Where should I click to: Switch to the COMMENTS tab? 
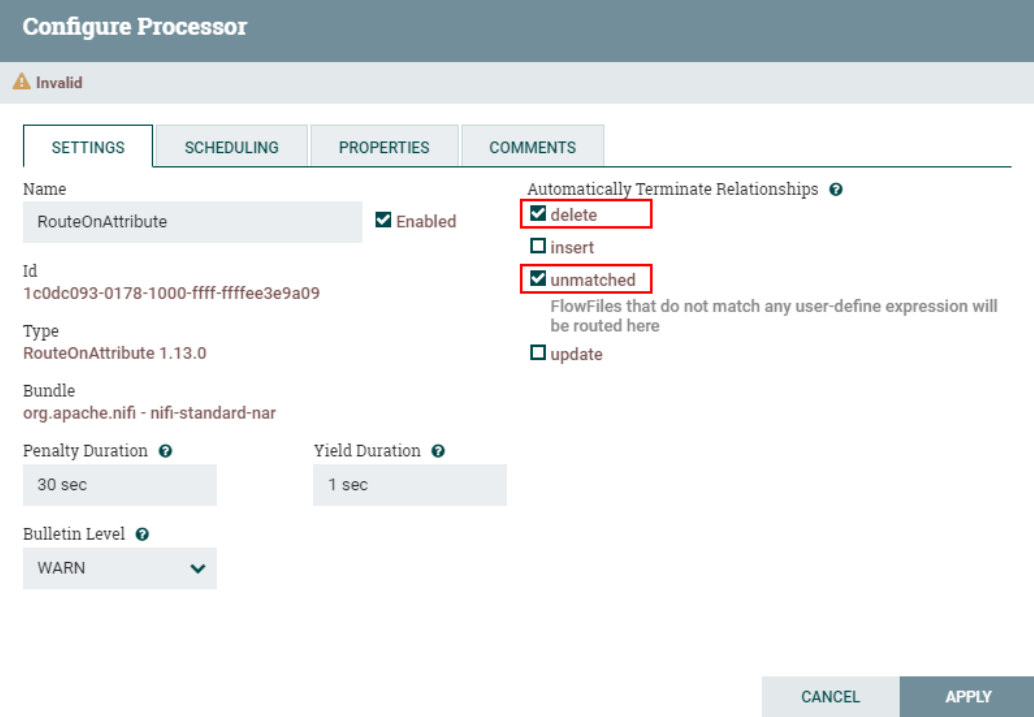coord(532,146)
